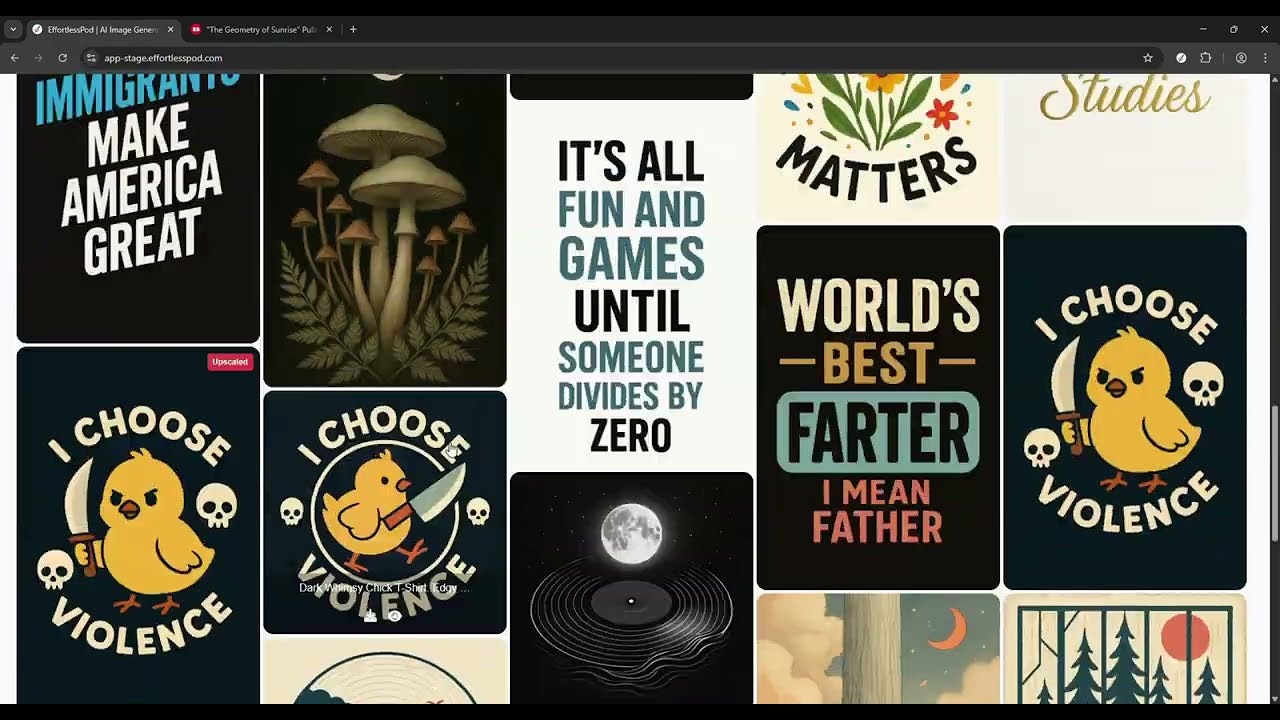Image resolution: width=1280 pixels, height=720 pixels.
Task: Open the enhance icon on Dark Whimsy Chick card
Action: [x=394, y=616]
